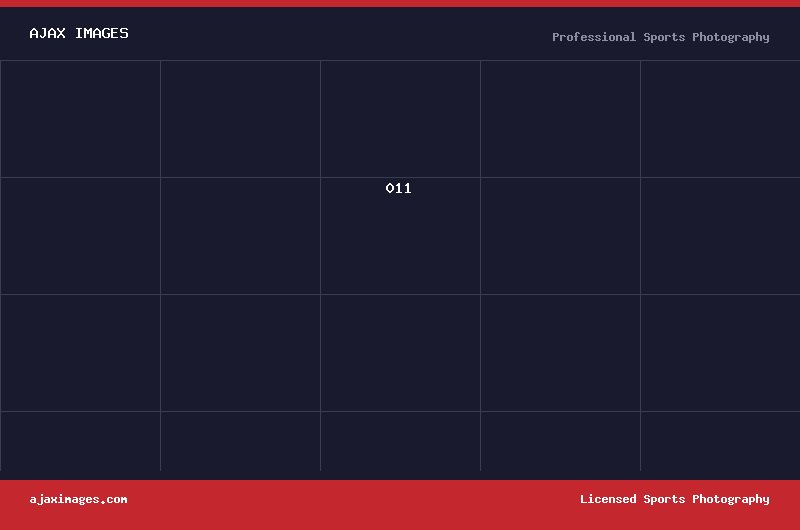The width and height of the screenshot is (800, 530).
Task: Open the middle cell of the top row
Action: tap(401, 119)
